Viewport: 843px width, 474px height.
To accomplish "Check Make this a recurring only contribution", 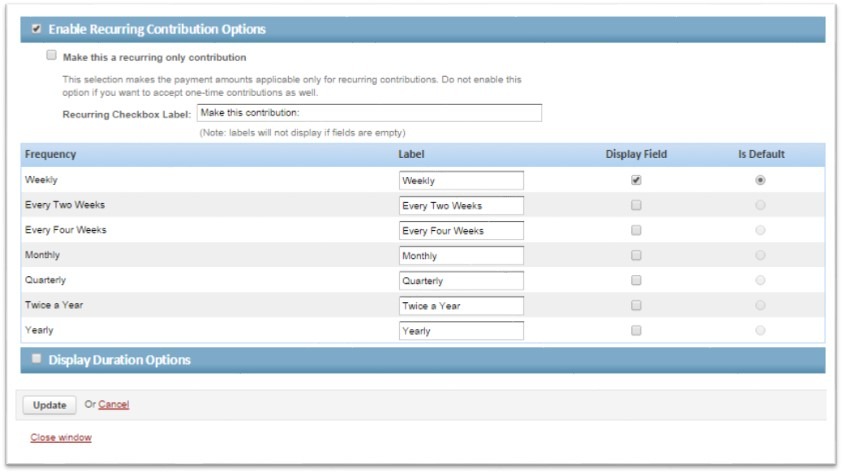I will click(52, 55).
